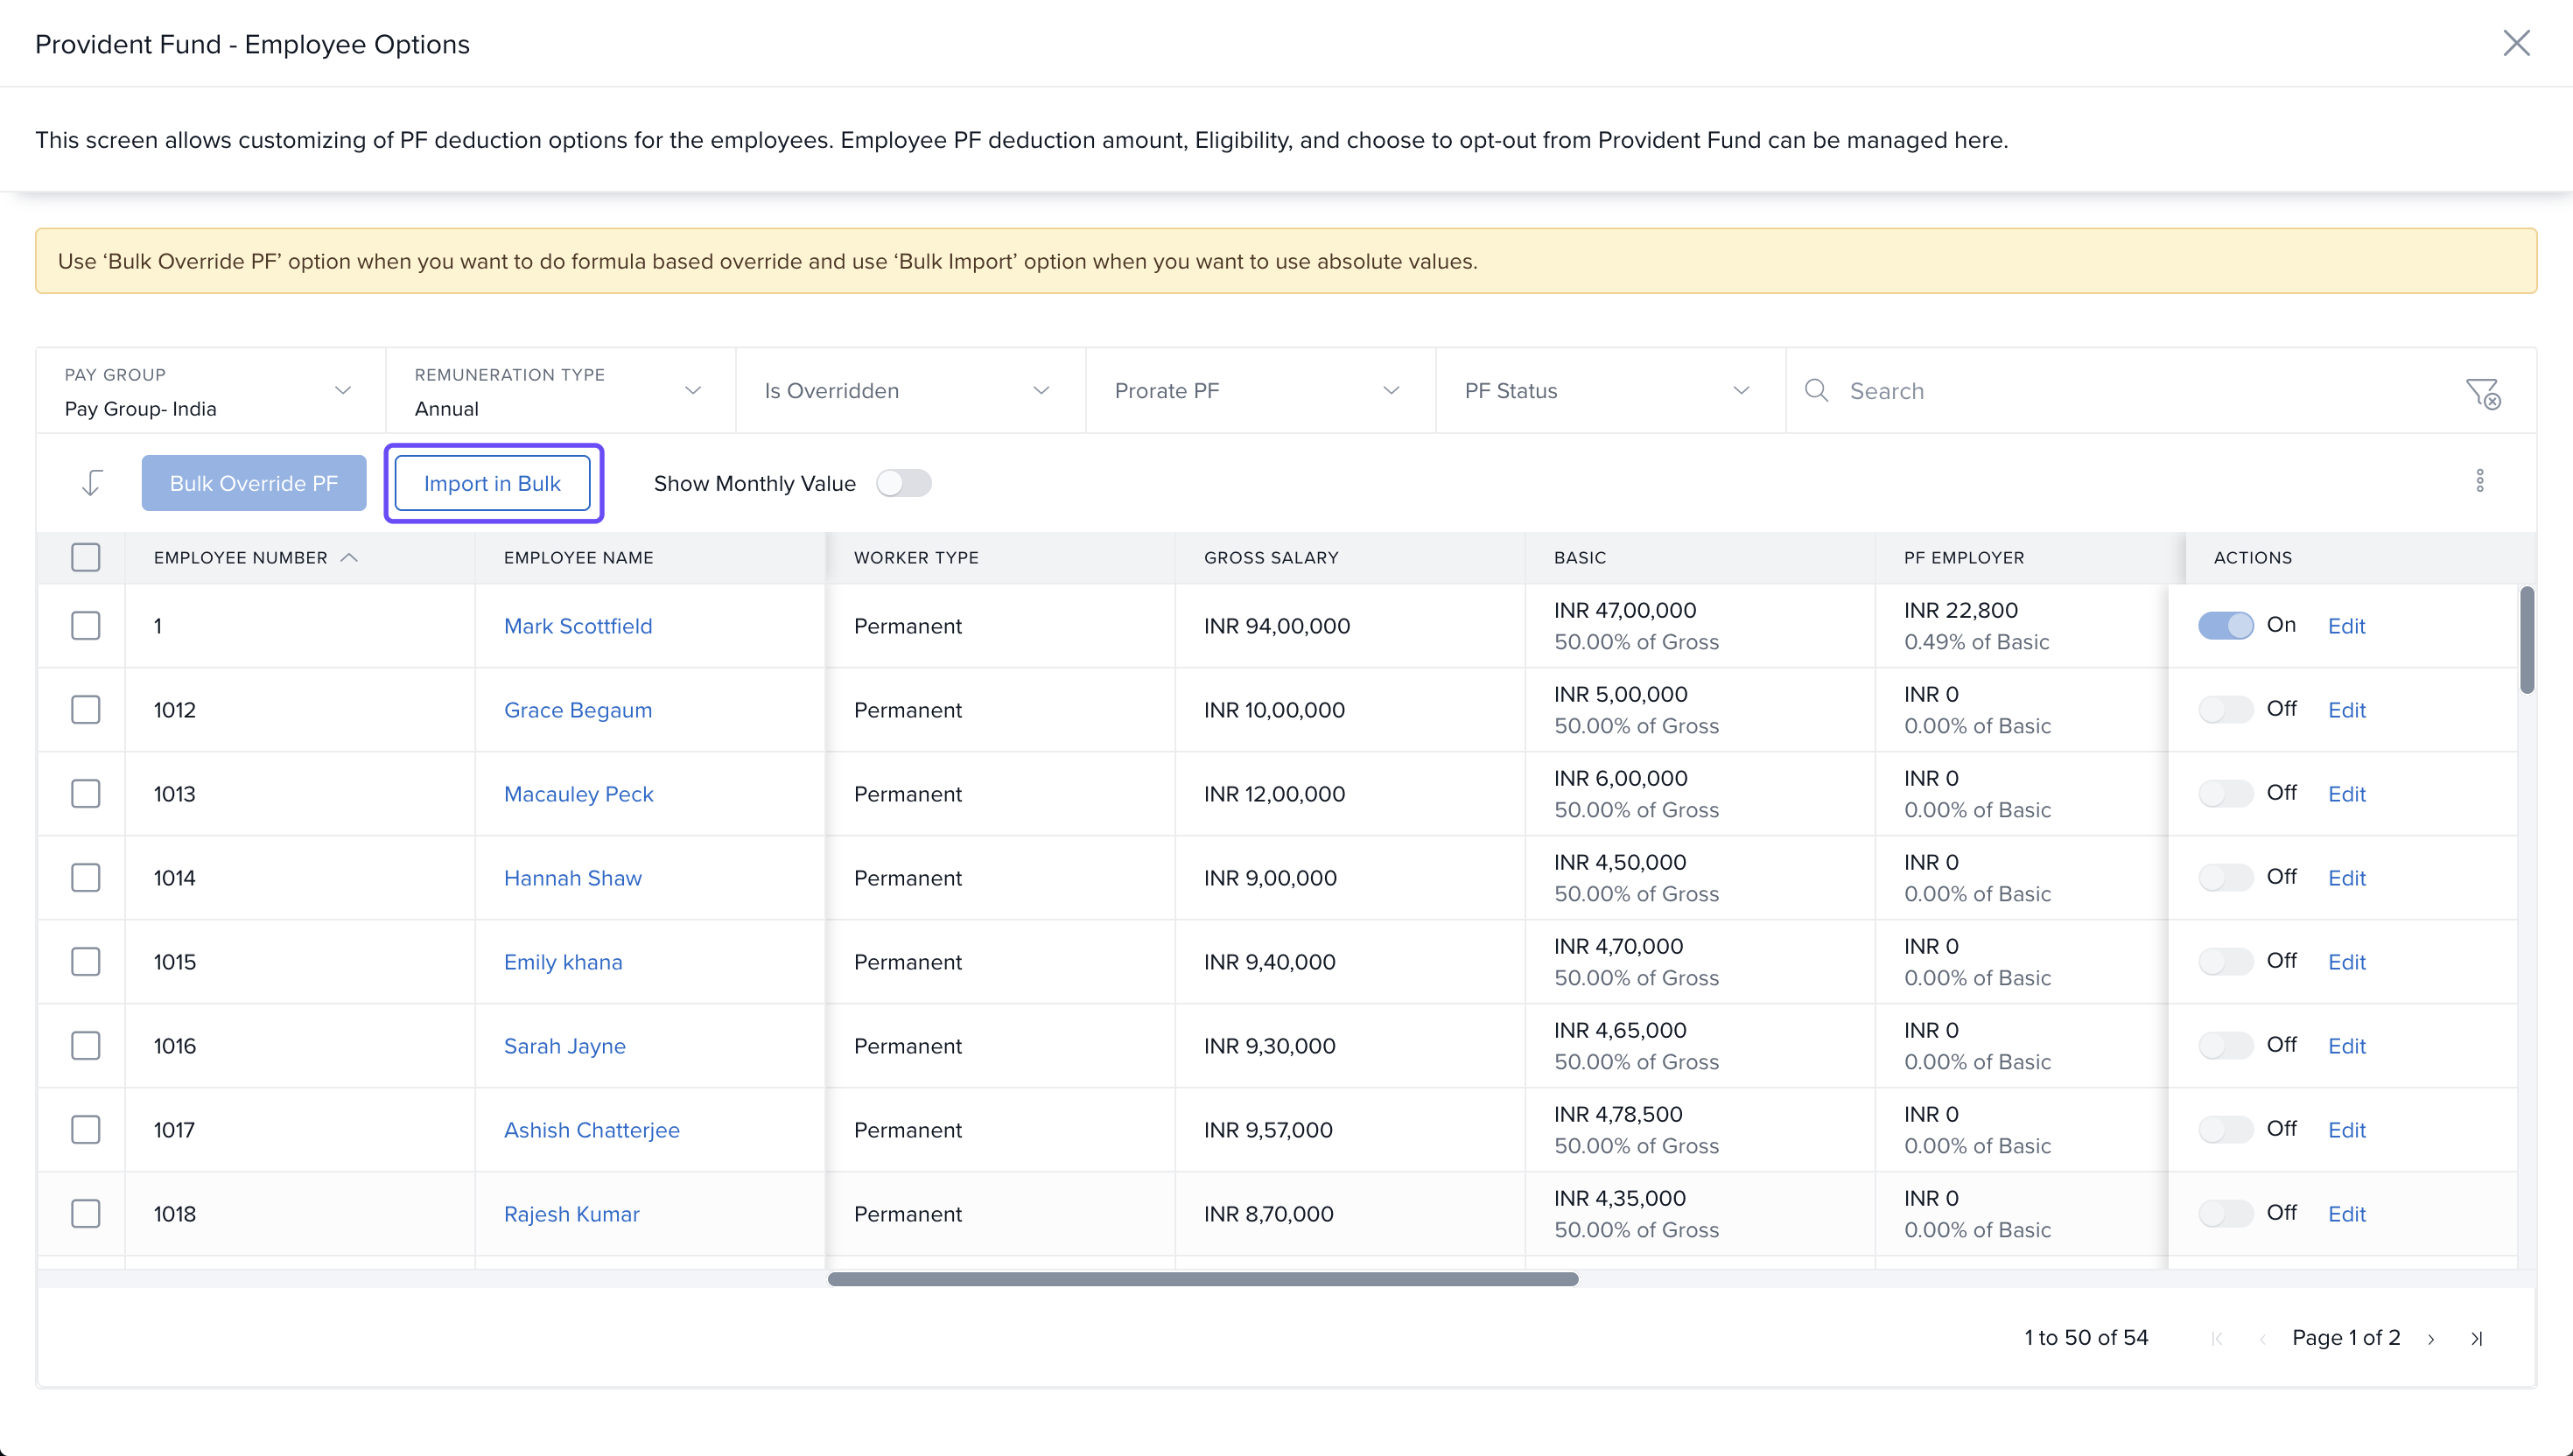Image resolution: width=2573 pixels, height=1456 pixels.
Task: Click Edit for Rajesh Kumar
Action: point(2345,1214)
